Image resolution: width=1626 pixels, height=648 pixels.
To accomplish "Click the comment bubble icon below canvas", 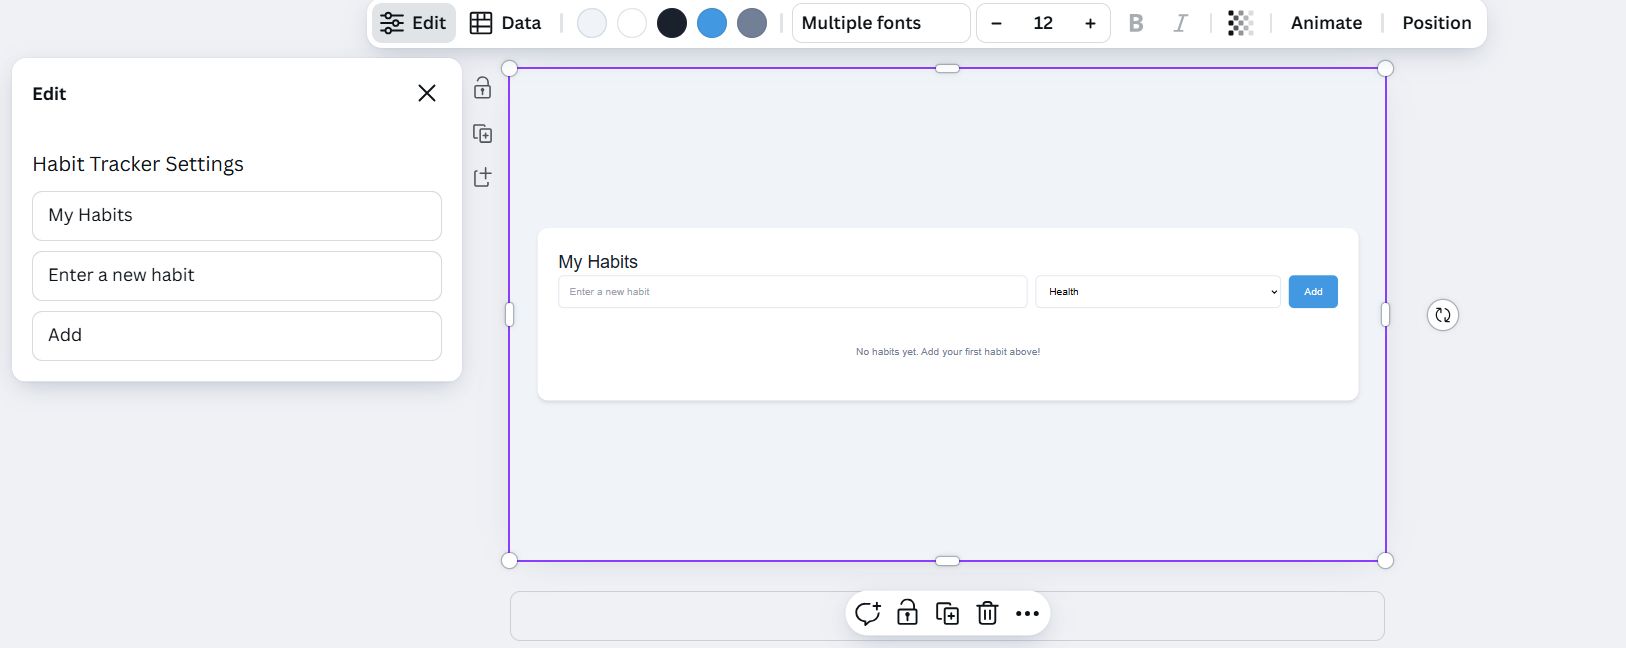I will pyautogui.click(x=867, y=613).
